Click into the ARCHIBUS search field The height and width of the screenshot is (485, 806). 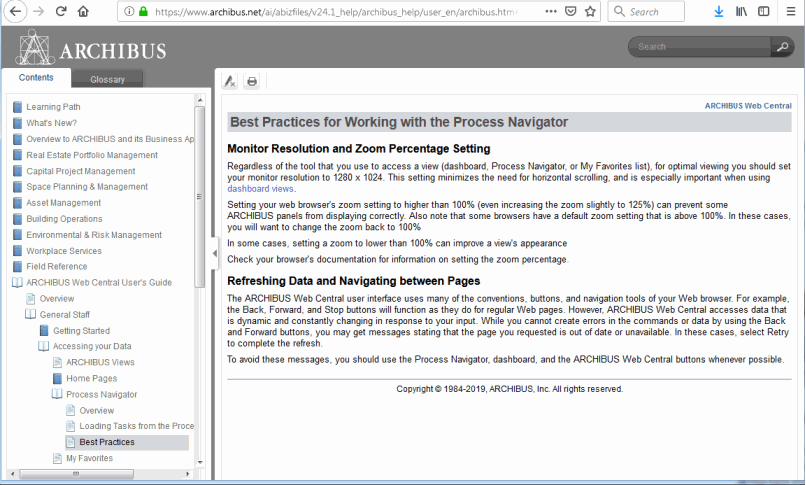click(x=698, y=47)
